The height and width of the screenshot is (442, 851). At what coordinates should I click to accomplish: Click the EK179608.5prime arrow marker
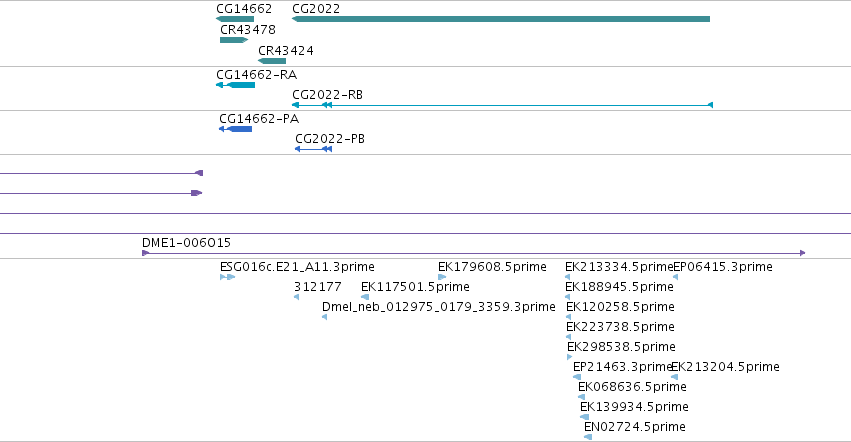tap(442, 277)
